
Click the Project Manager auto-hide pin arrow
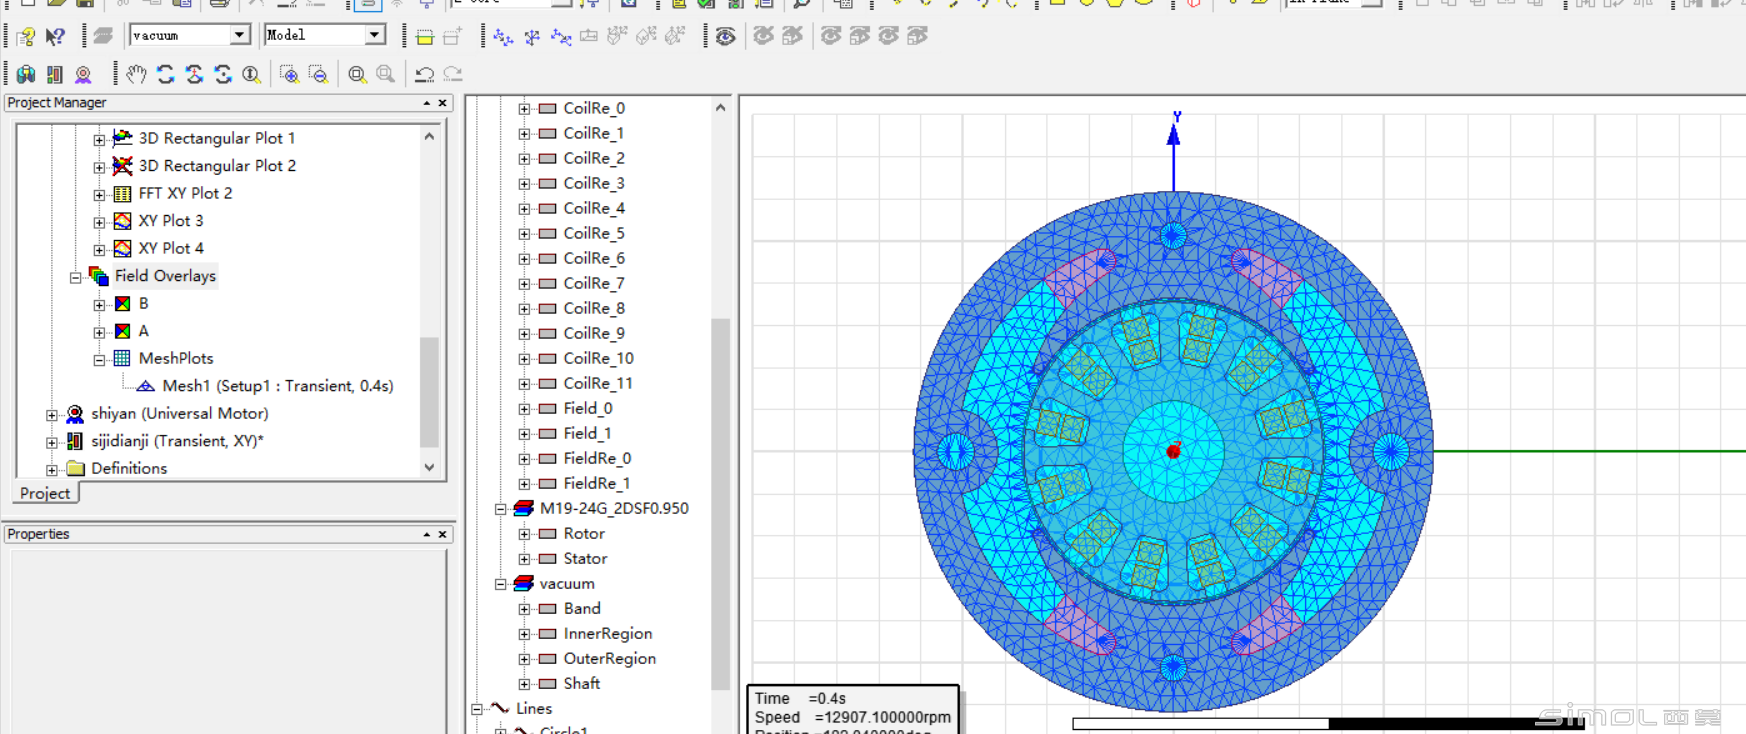[x=427, y=103]
